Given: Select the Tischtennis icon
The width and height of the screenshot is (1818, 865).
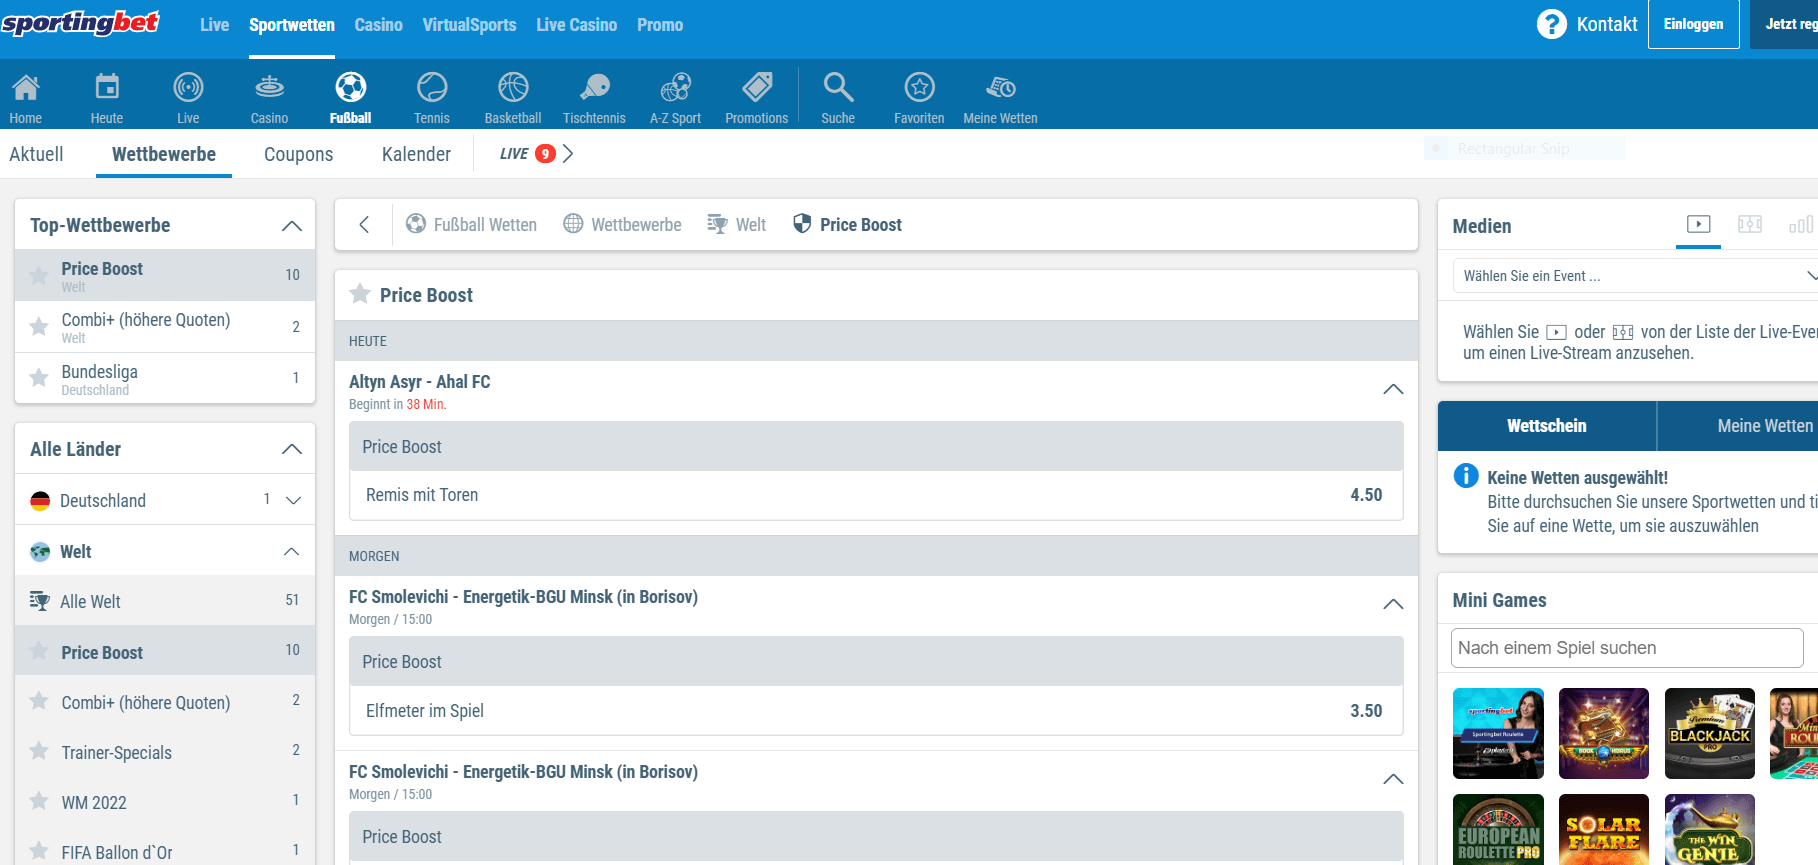Looking at the screenshot, I should [x=595, y=88].
